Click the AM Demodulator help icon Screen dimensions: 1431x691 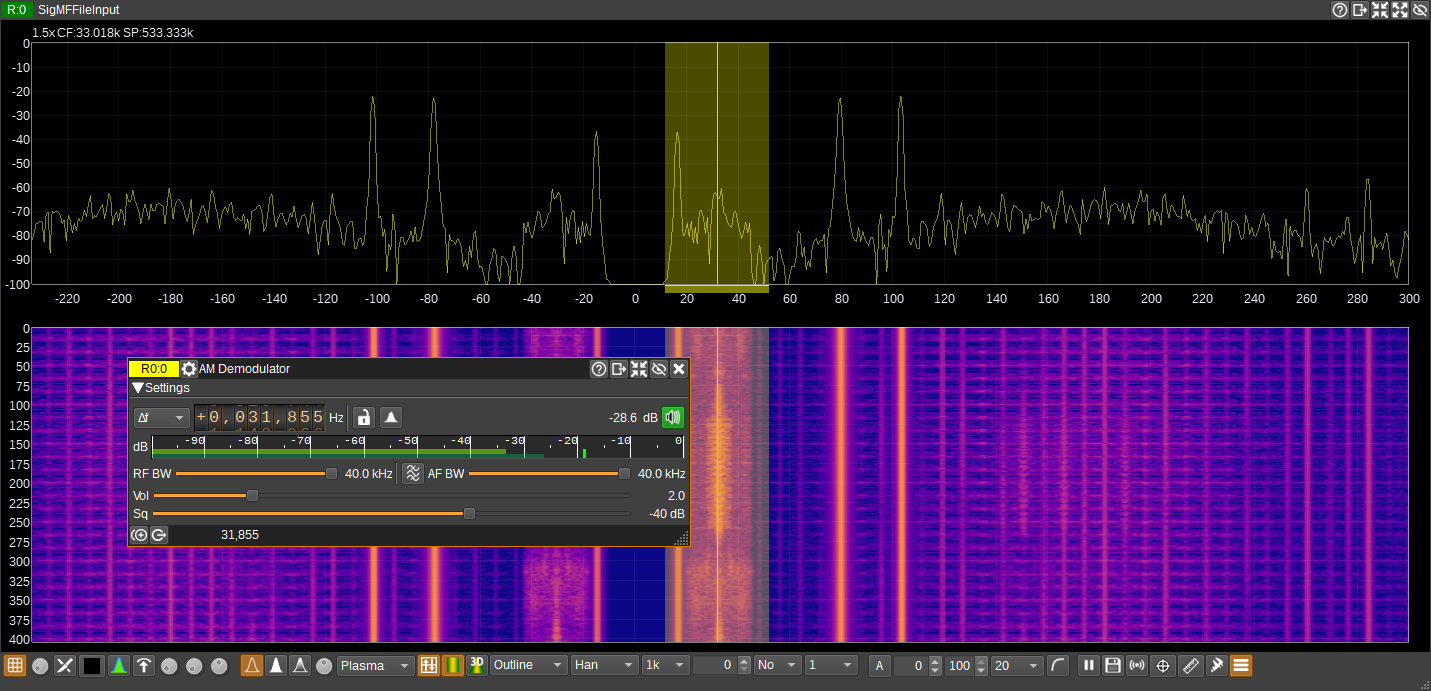pos(598,369)
